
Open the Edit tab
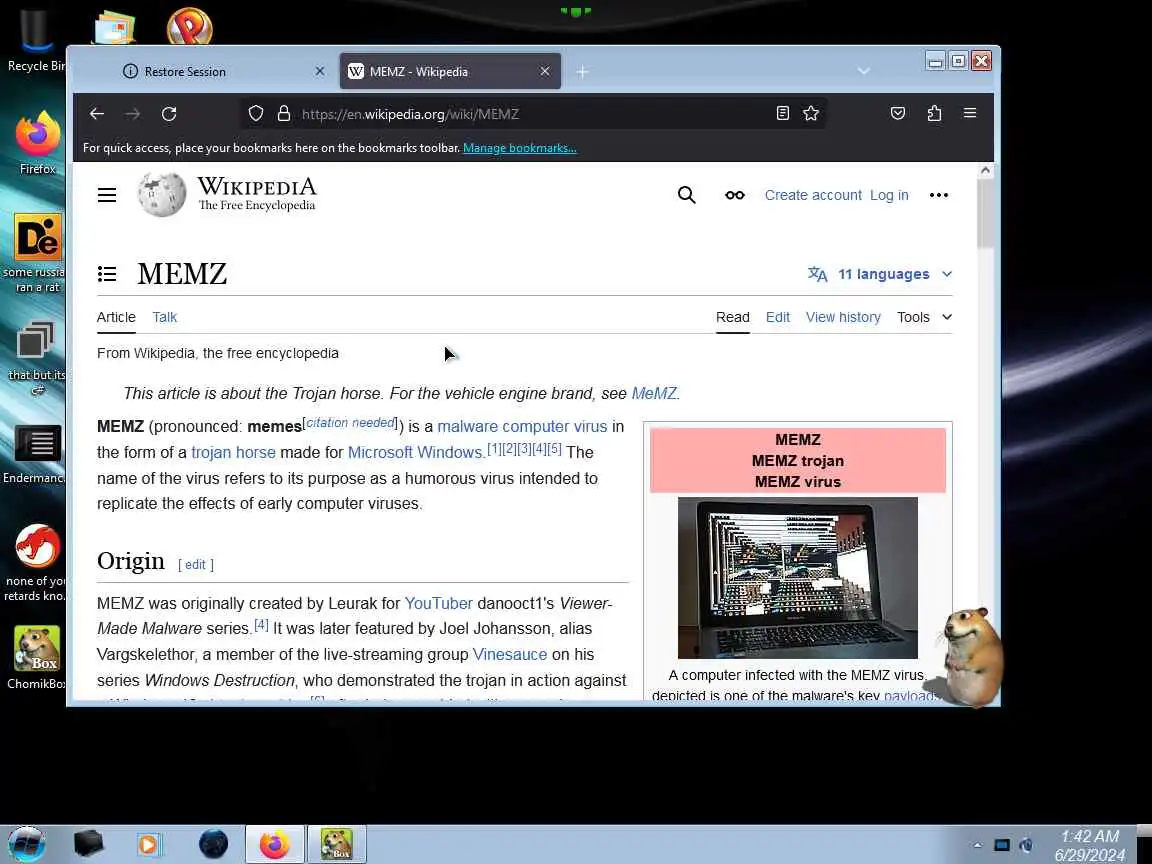point(777,317)
